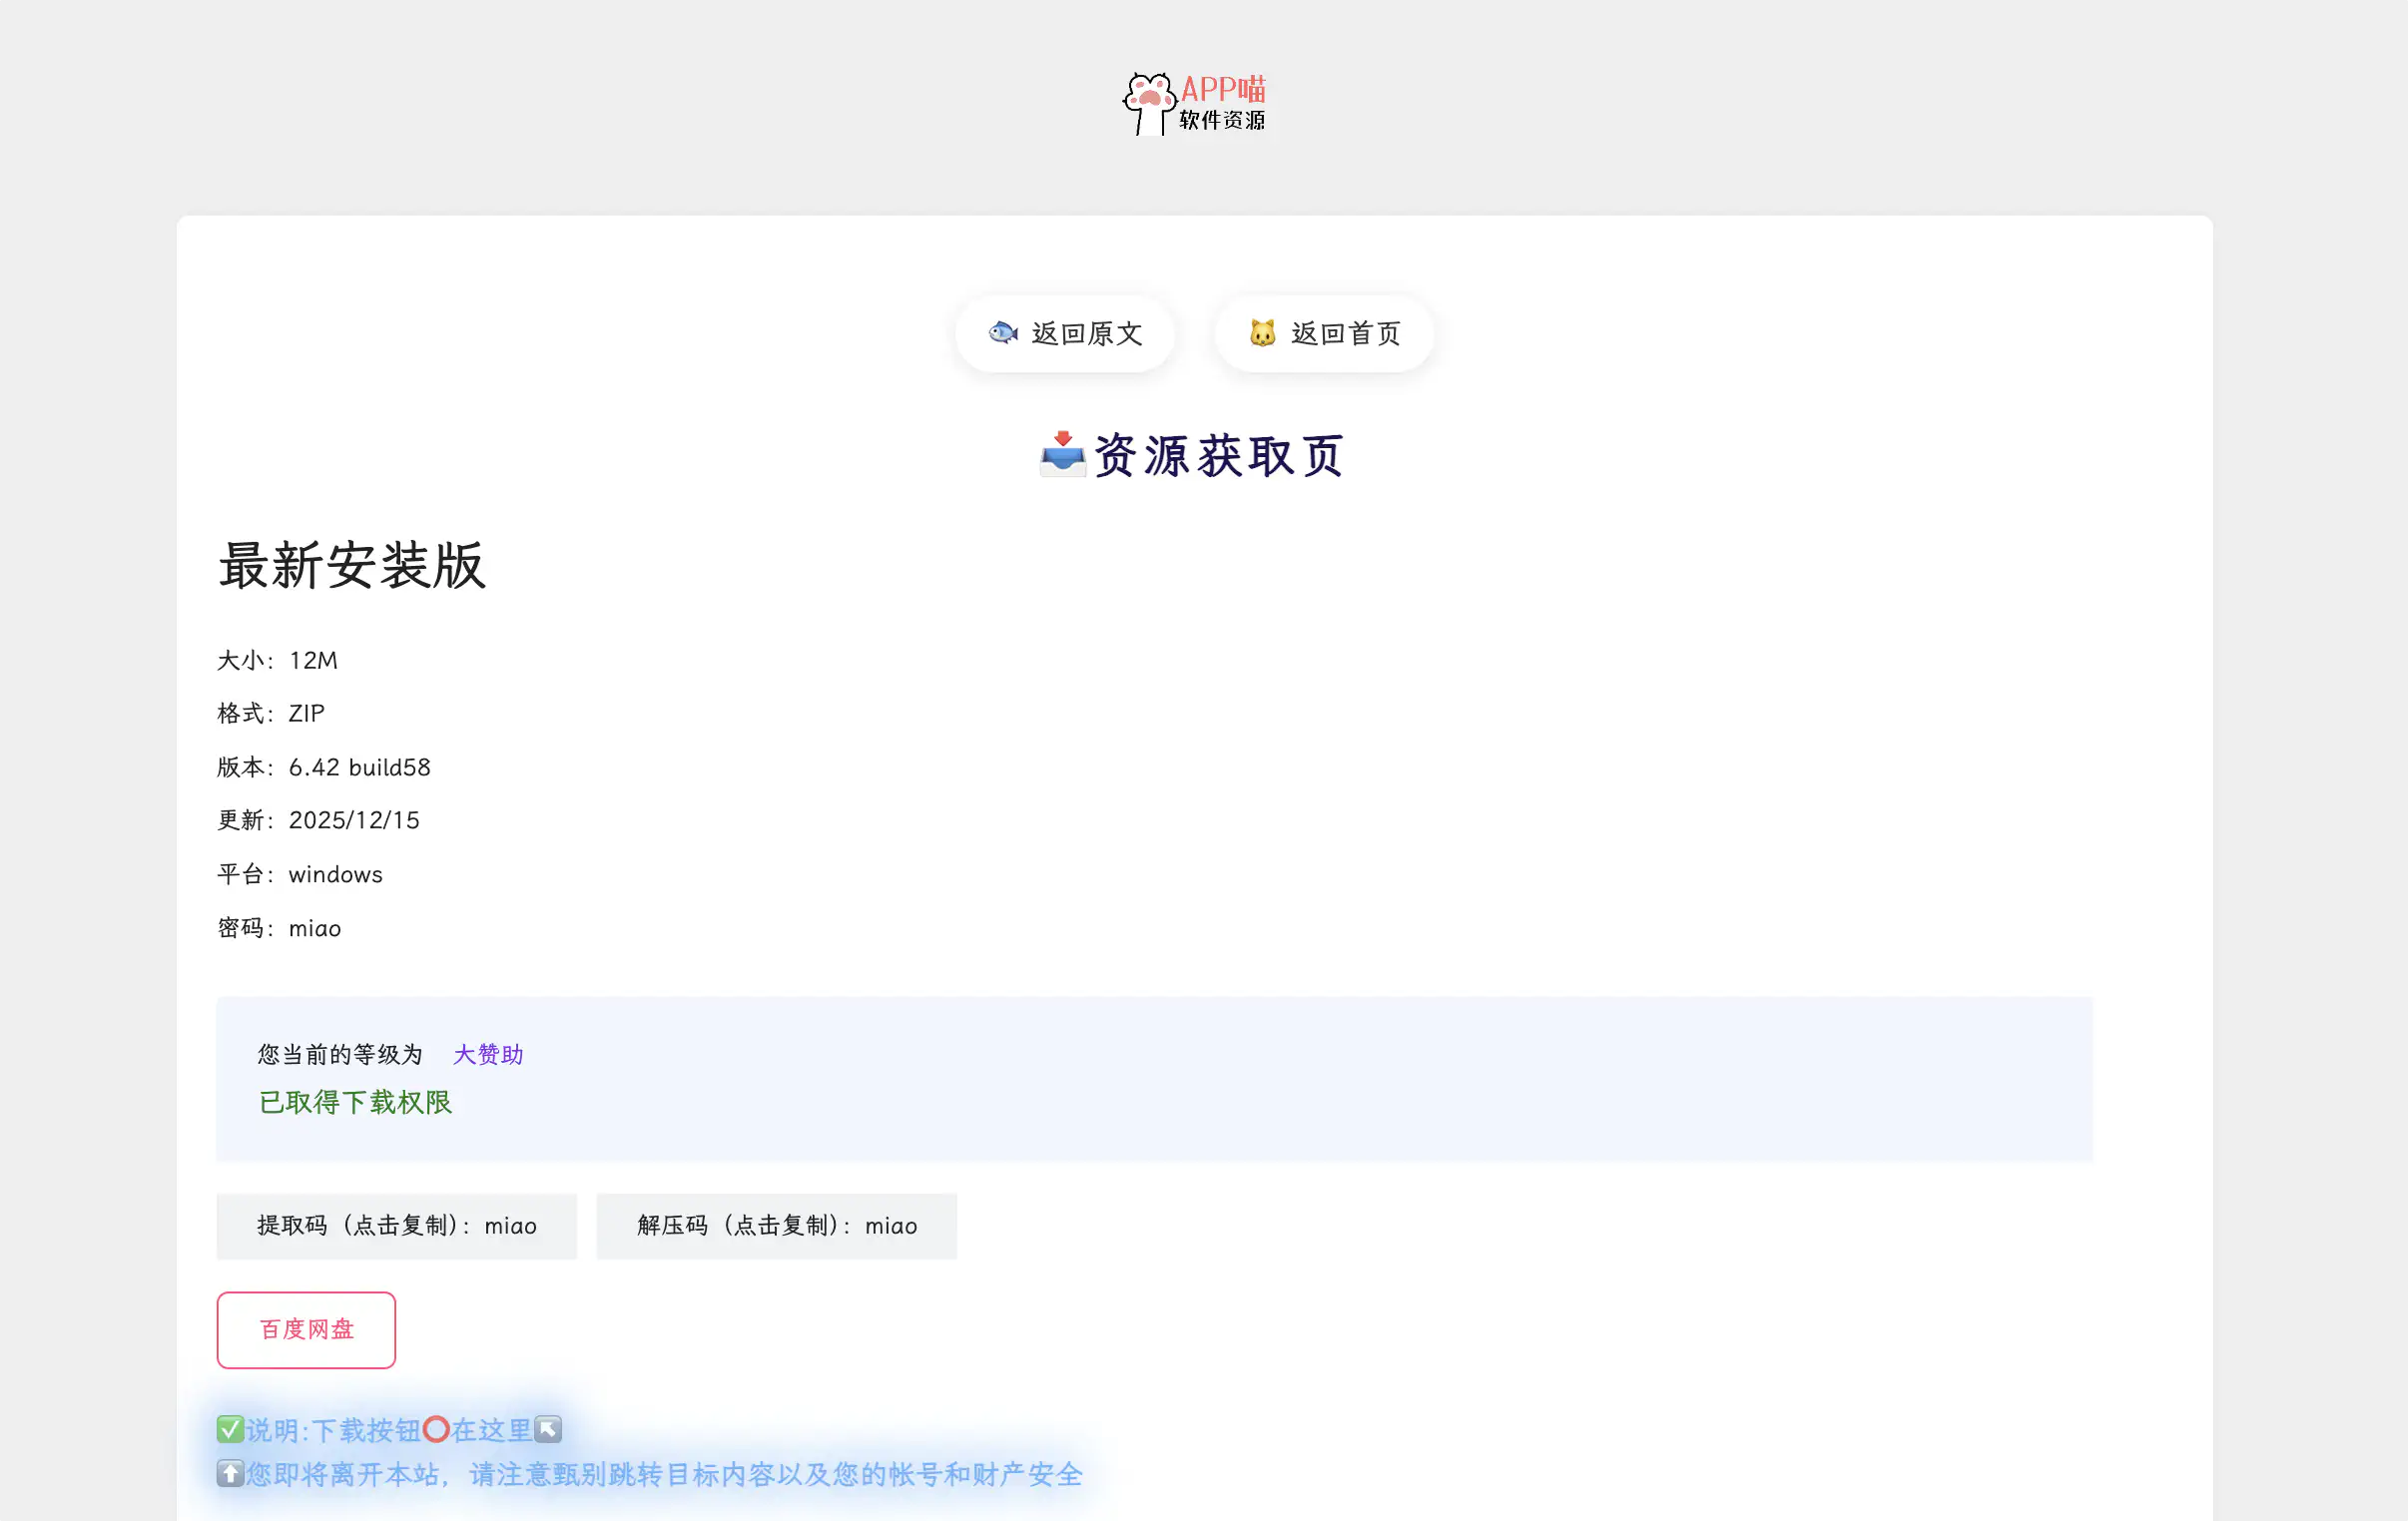Copy the 提取码 by clicking its box

pos(396,1225)
